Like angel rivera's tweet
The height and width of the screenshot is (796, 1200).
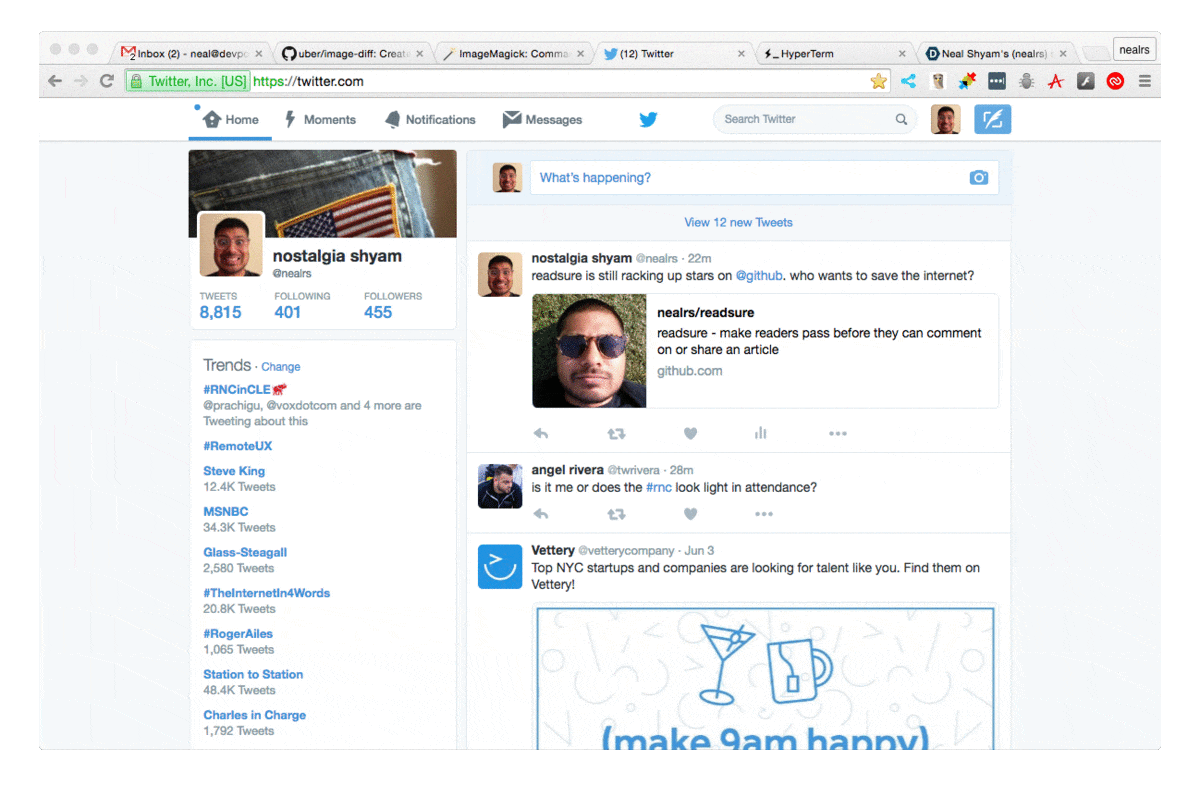coord(690,514)
